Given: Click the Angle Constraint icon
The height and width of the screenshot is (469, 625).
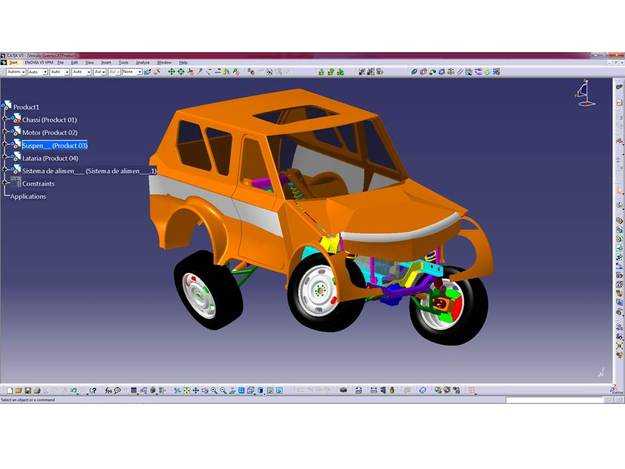Looking at the screenshot, I should [442, 72].
